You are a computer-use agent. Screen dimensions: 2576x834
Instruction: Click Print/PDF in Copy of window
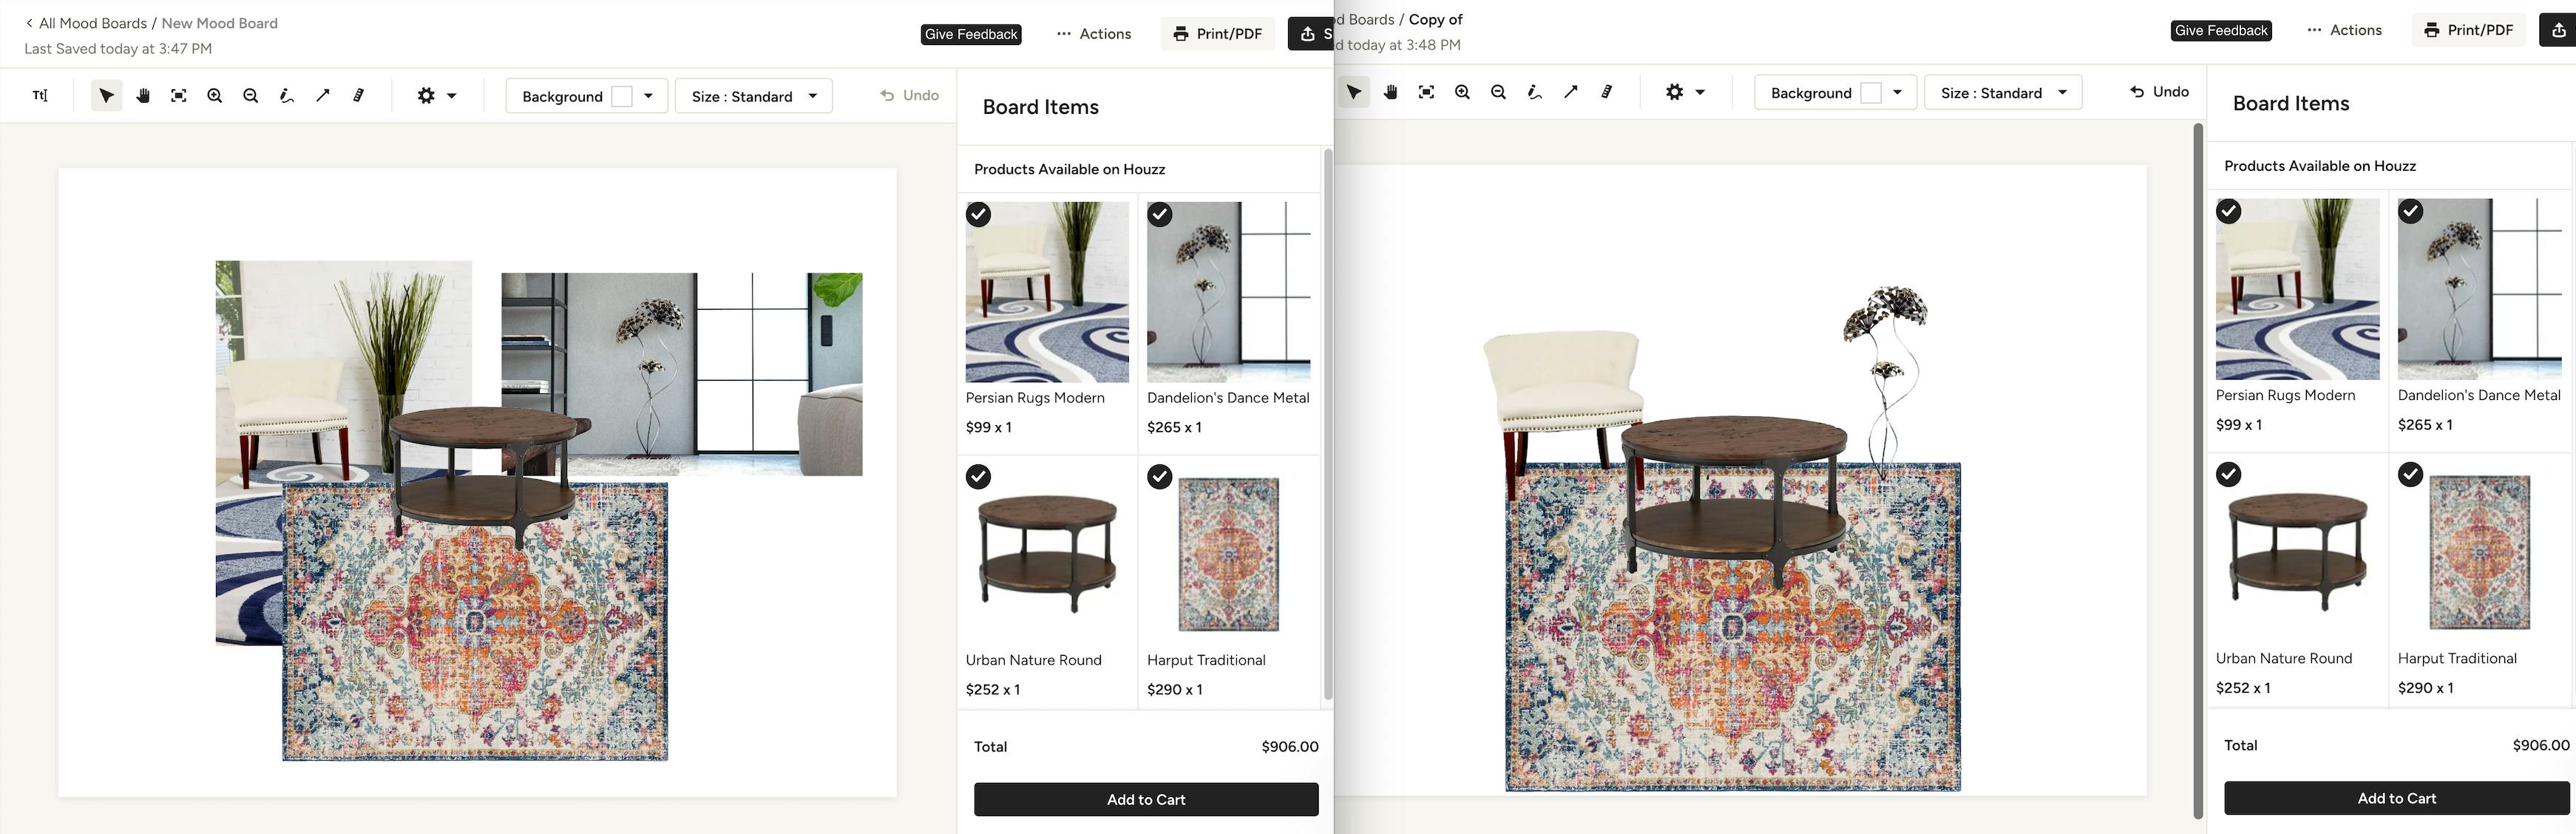coord(2469,30)
